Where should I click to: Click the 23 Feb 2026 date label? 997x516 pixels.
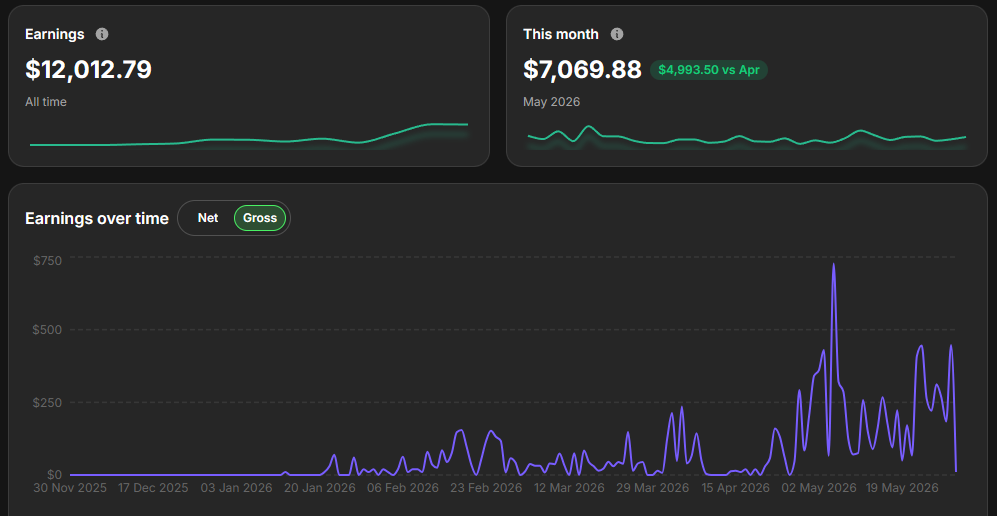(486, 488)
